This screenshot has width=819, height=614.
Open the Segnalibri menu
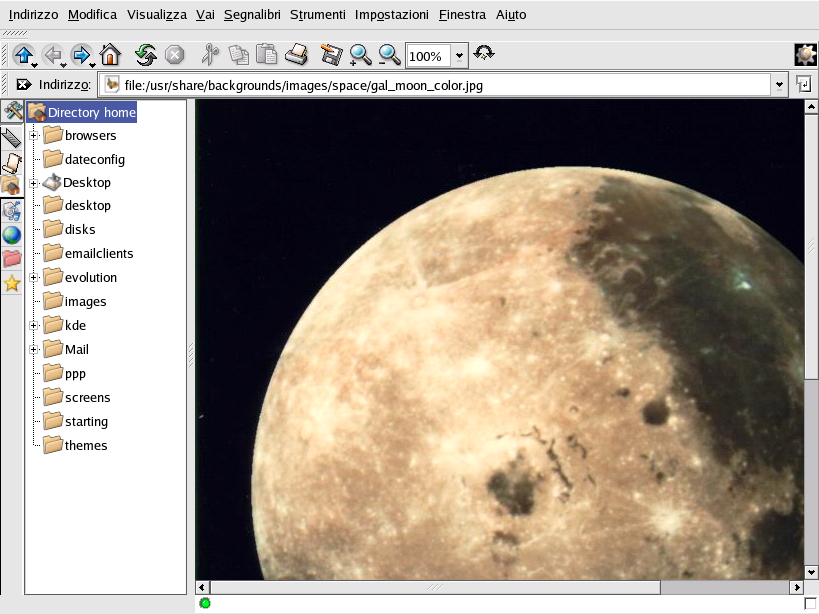point(252,15)
